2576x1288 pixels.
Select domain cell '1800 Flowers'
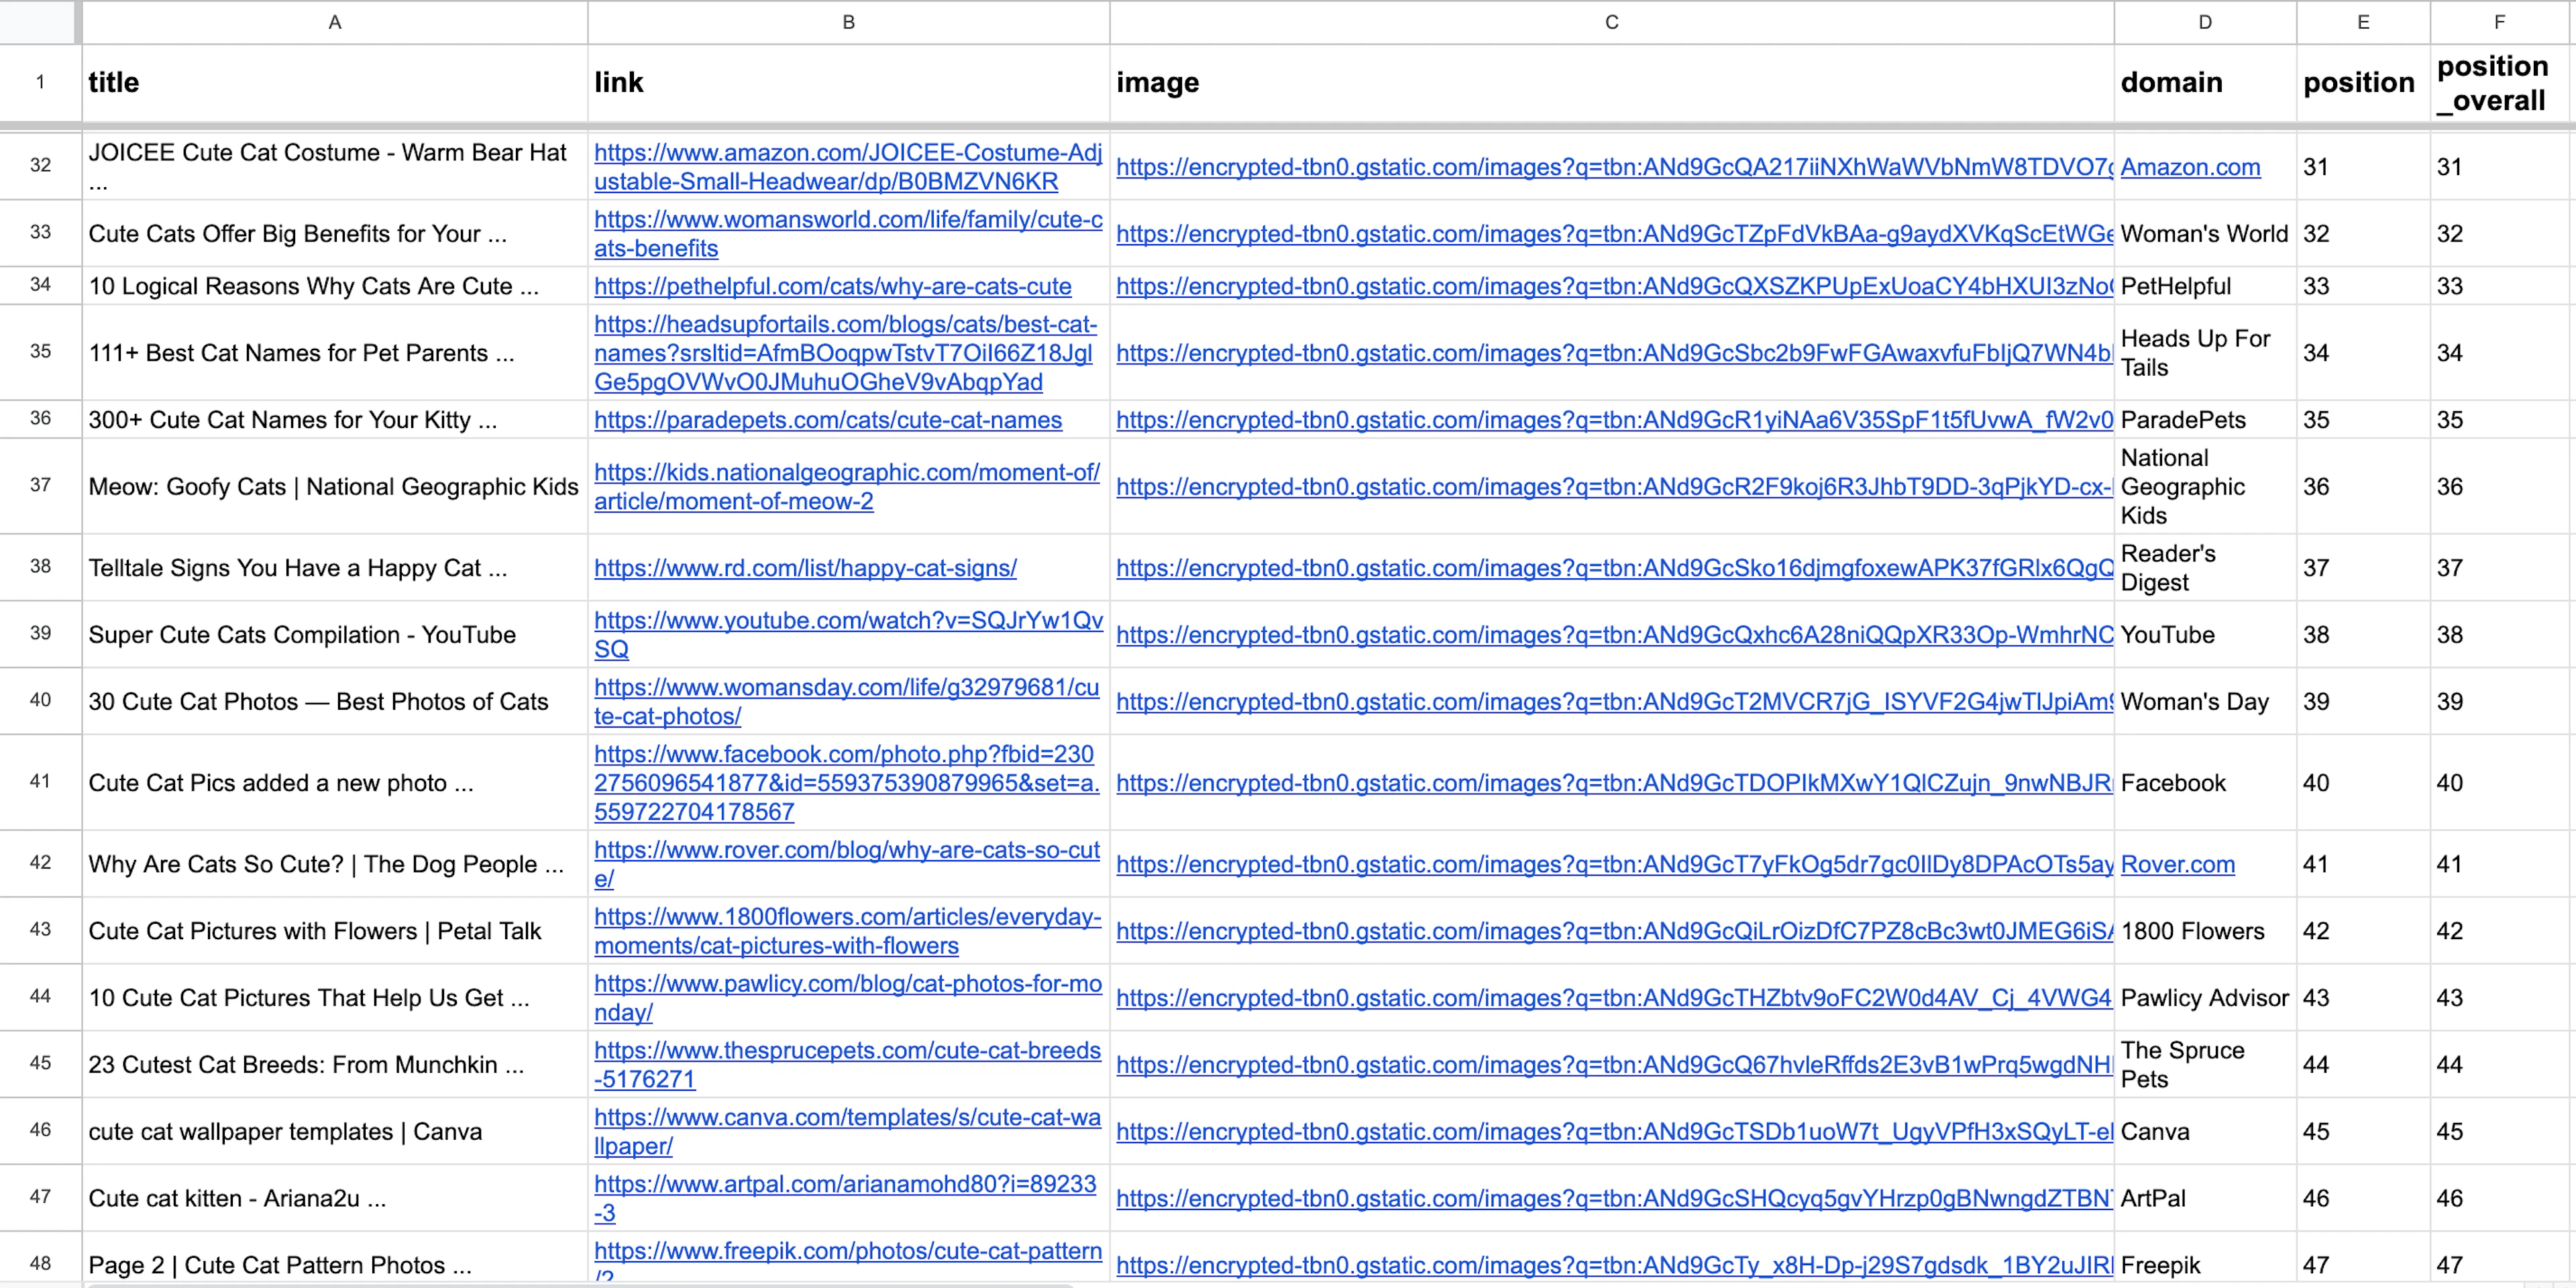click(2204, 931)
